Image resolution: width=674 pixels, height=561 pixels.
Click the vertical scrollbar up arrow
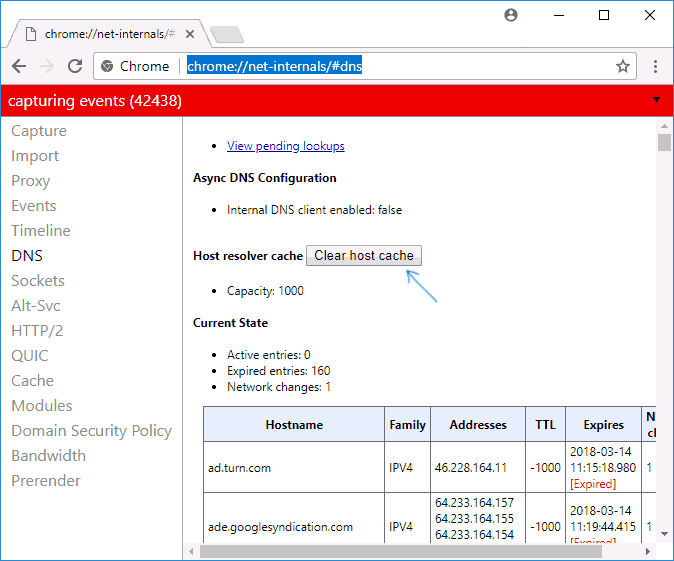coord(664,126)
